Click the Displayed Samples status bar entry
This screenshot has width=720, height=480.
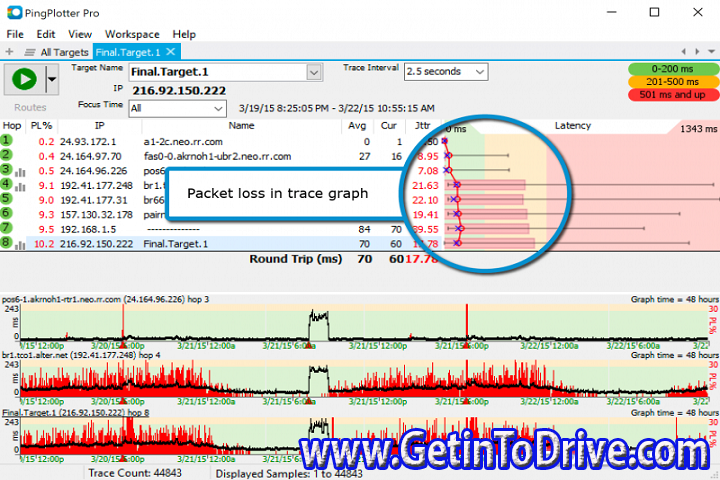pyautogui.click(x=289, y=474)
